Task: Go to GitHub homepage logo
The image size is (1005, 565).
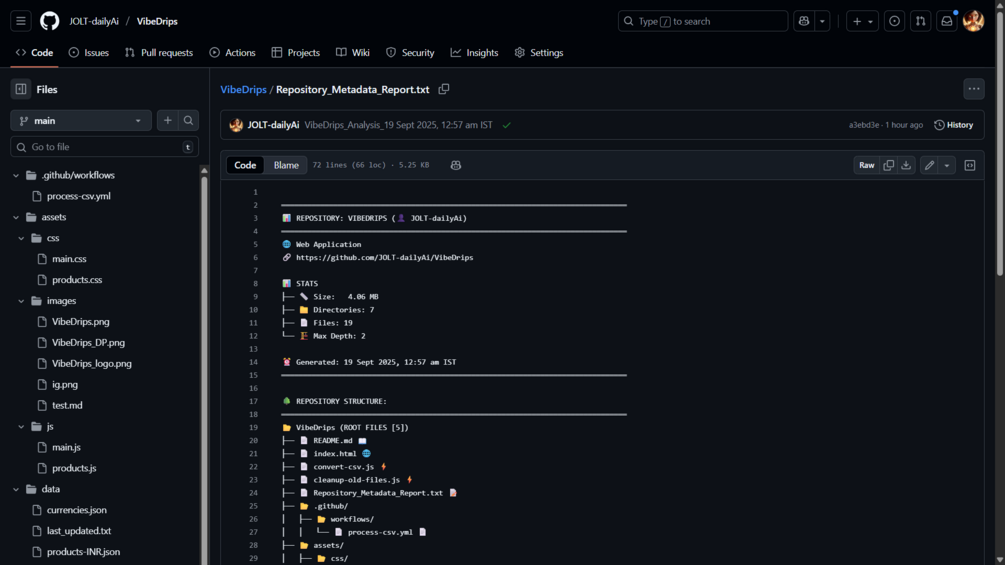Action: pyautogui.click(x=49, y=21)
